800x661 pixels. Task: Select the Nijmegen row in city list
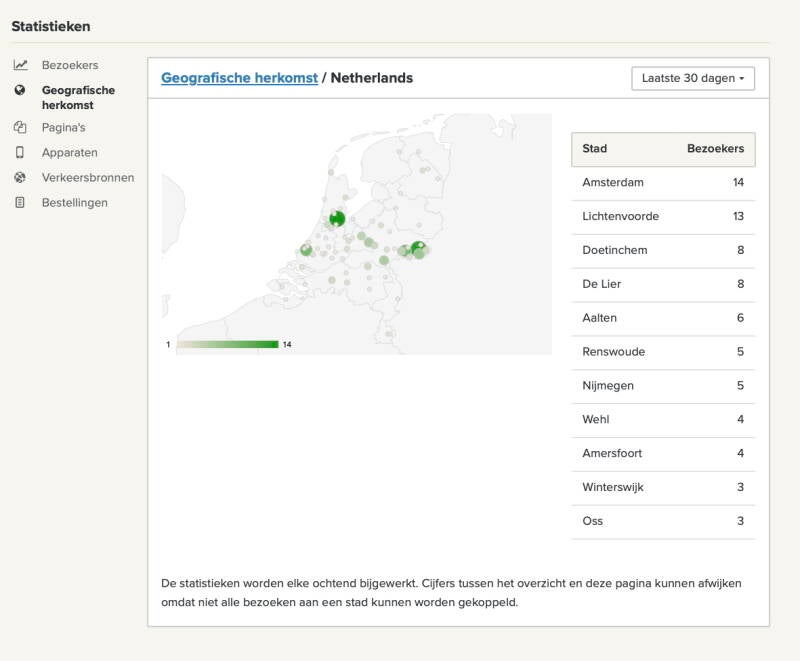[663, 386]
